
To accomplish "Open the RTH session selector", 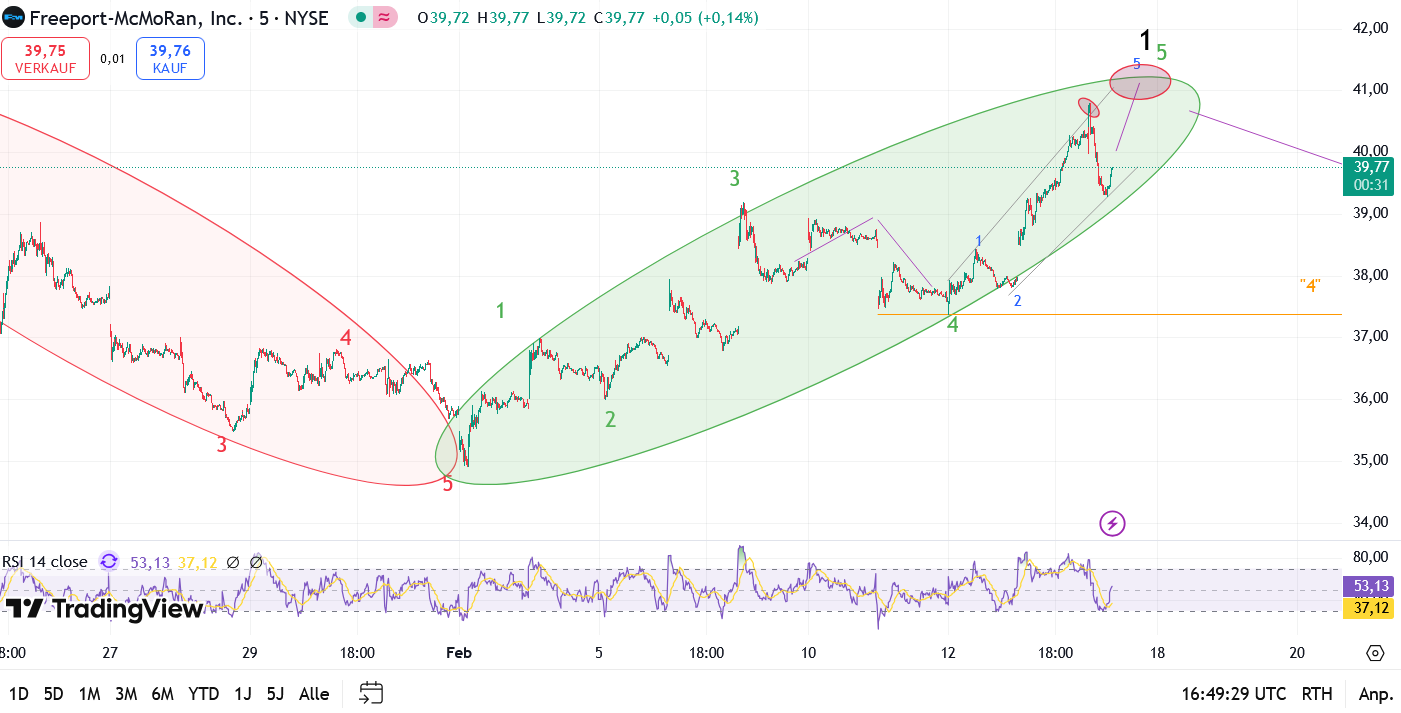I will (x=1316, y=694).
